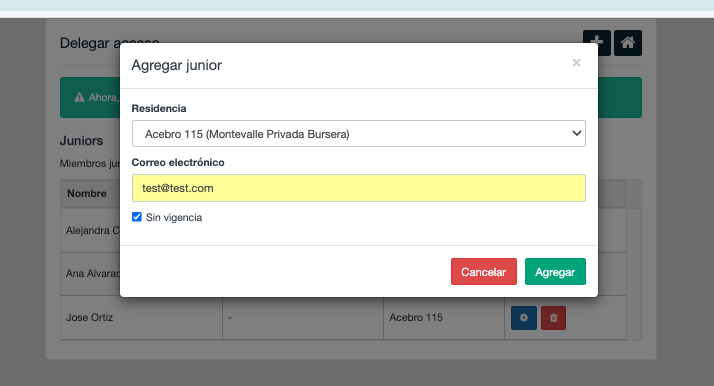Image resolution: width=714 pixels, height=386 pixels.
Task: Click the Juniors section heading
Action: (82, 141)
